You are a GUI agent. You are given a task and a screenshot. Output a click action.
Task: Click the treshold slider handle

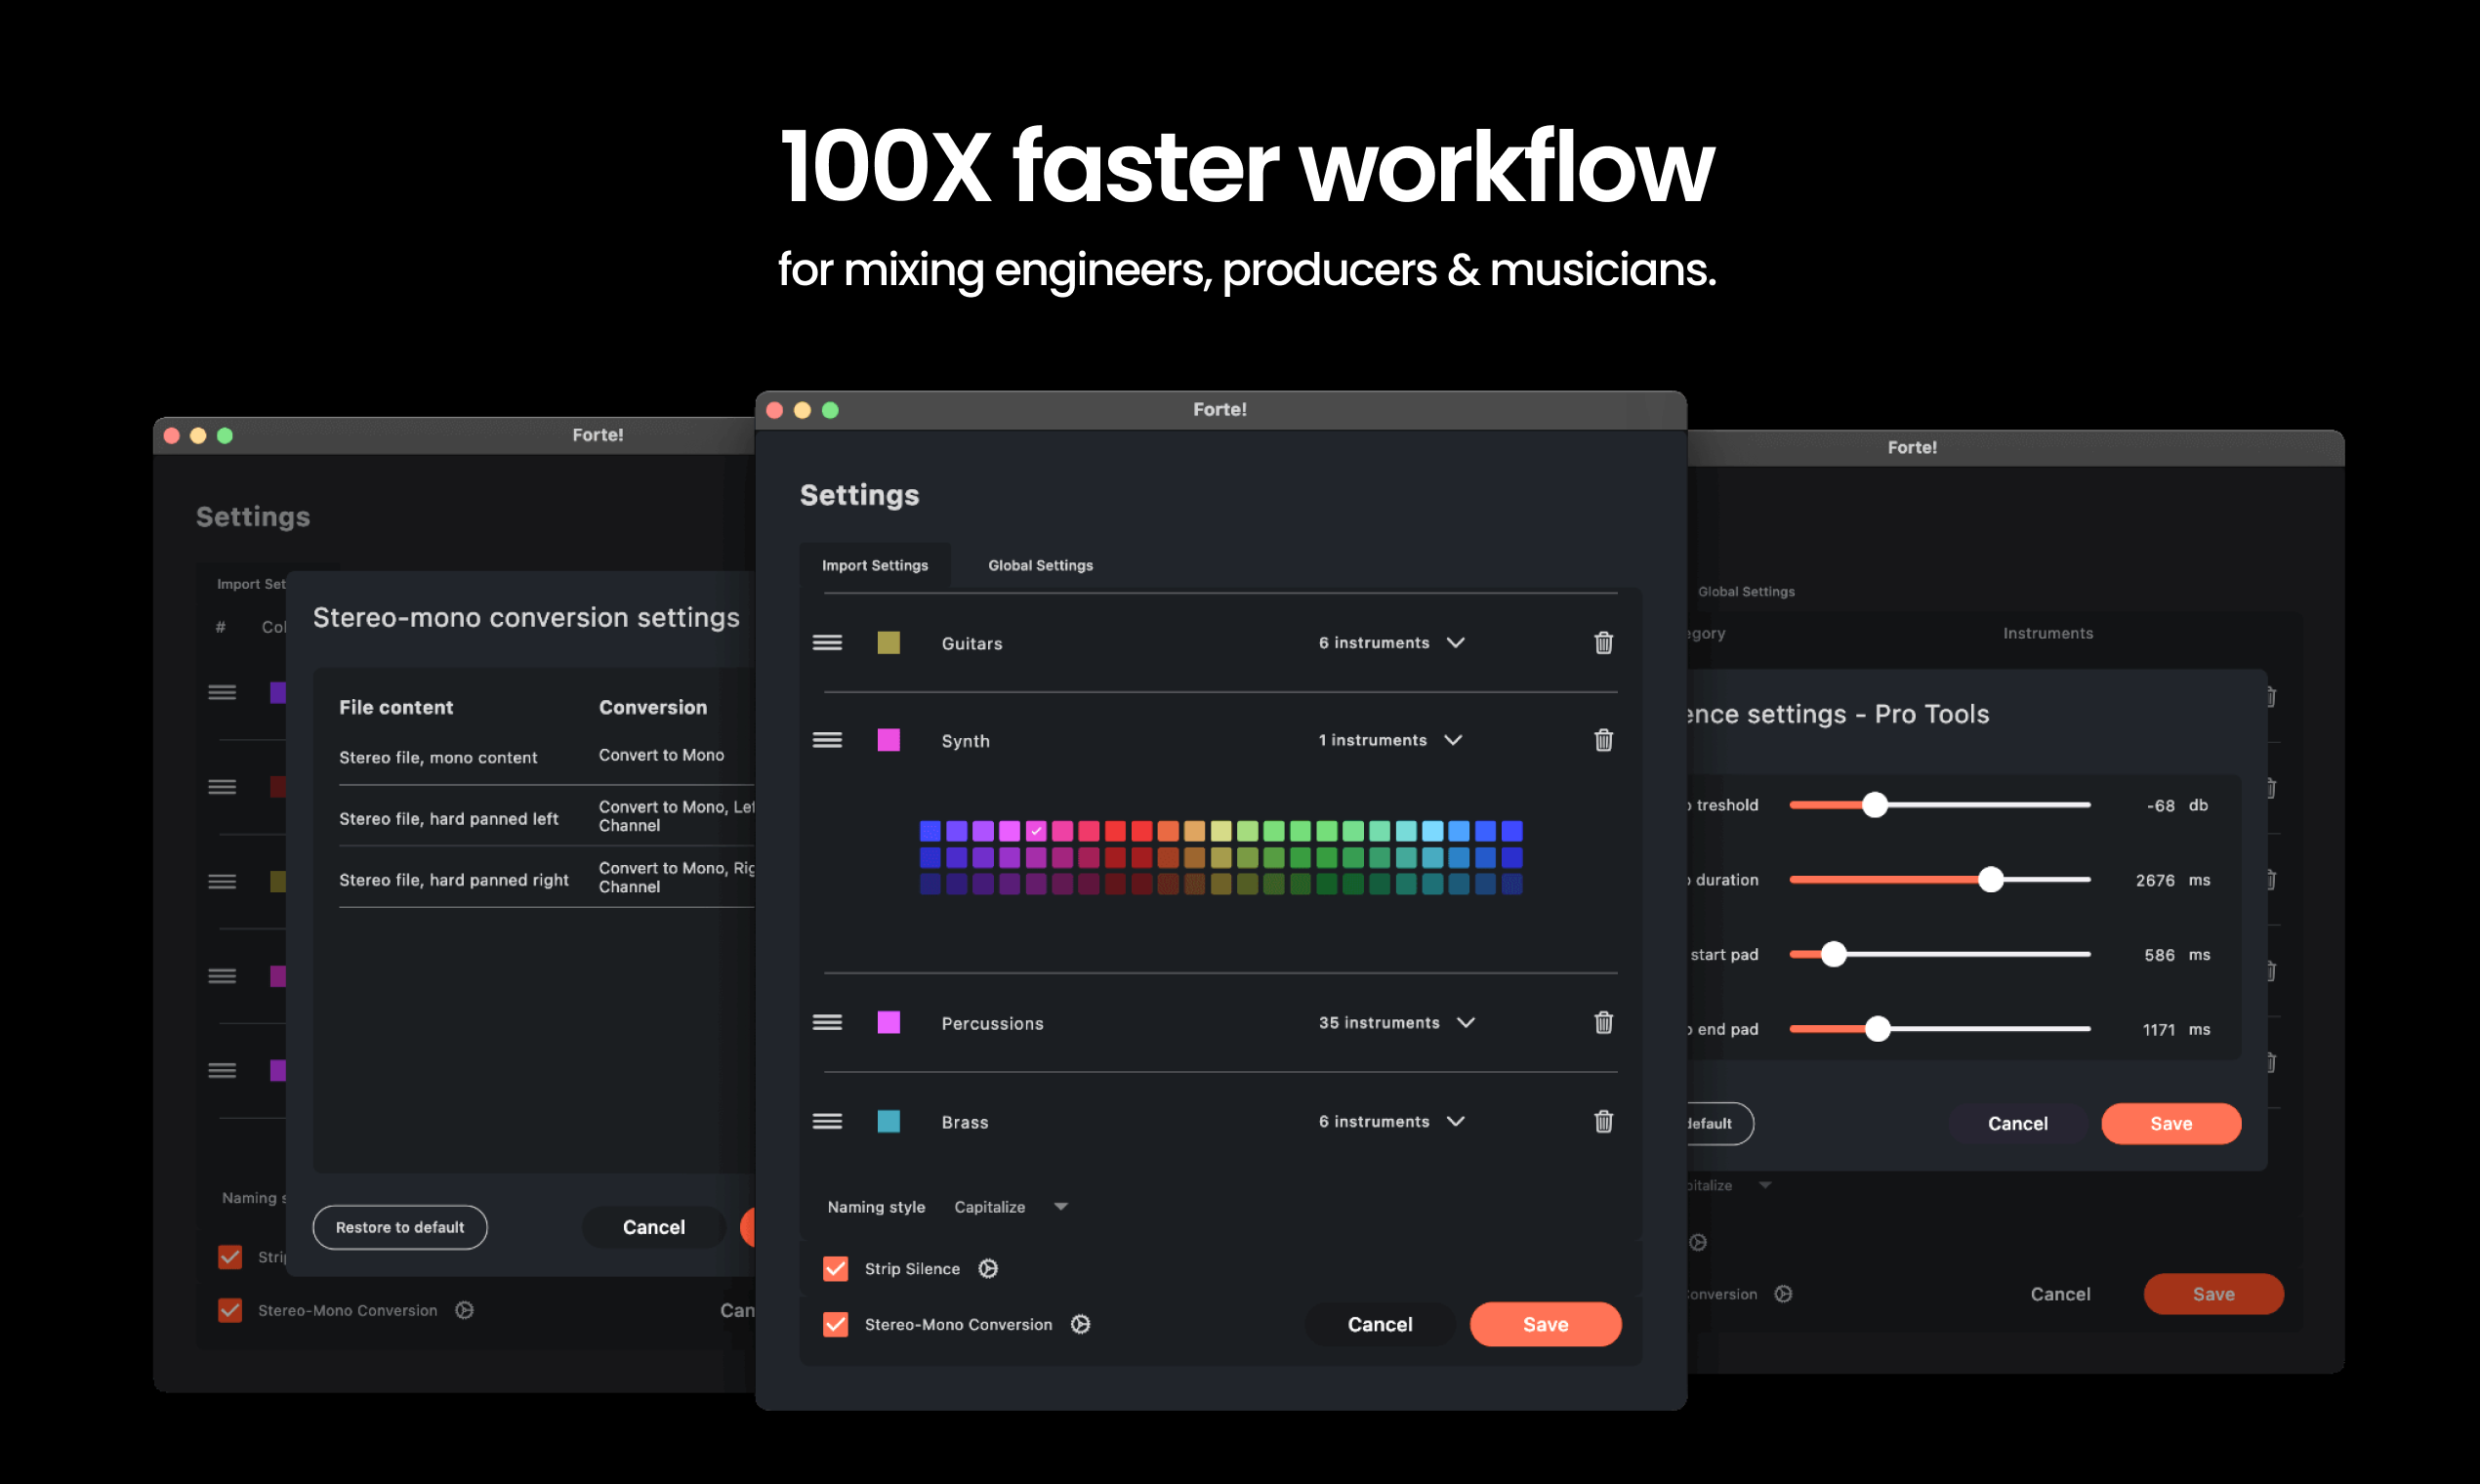1875,805
